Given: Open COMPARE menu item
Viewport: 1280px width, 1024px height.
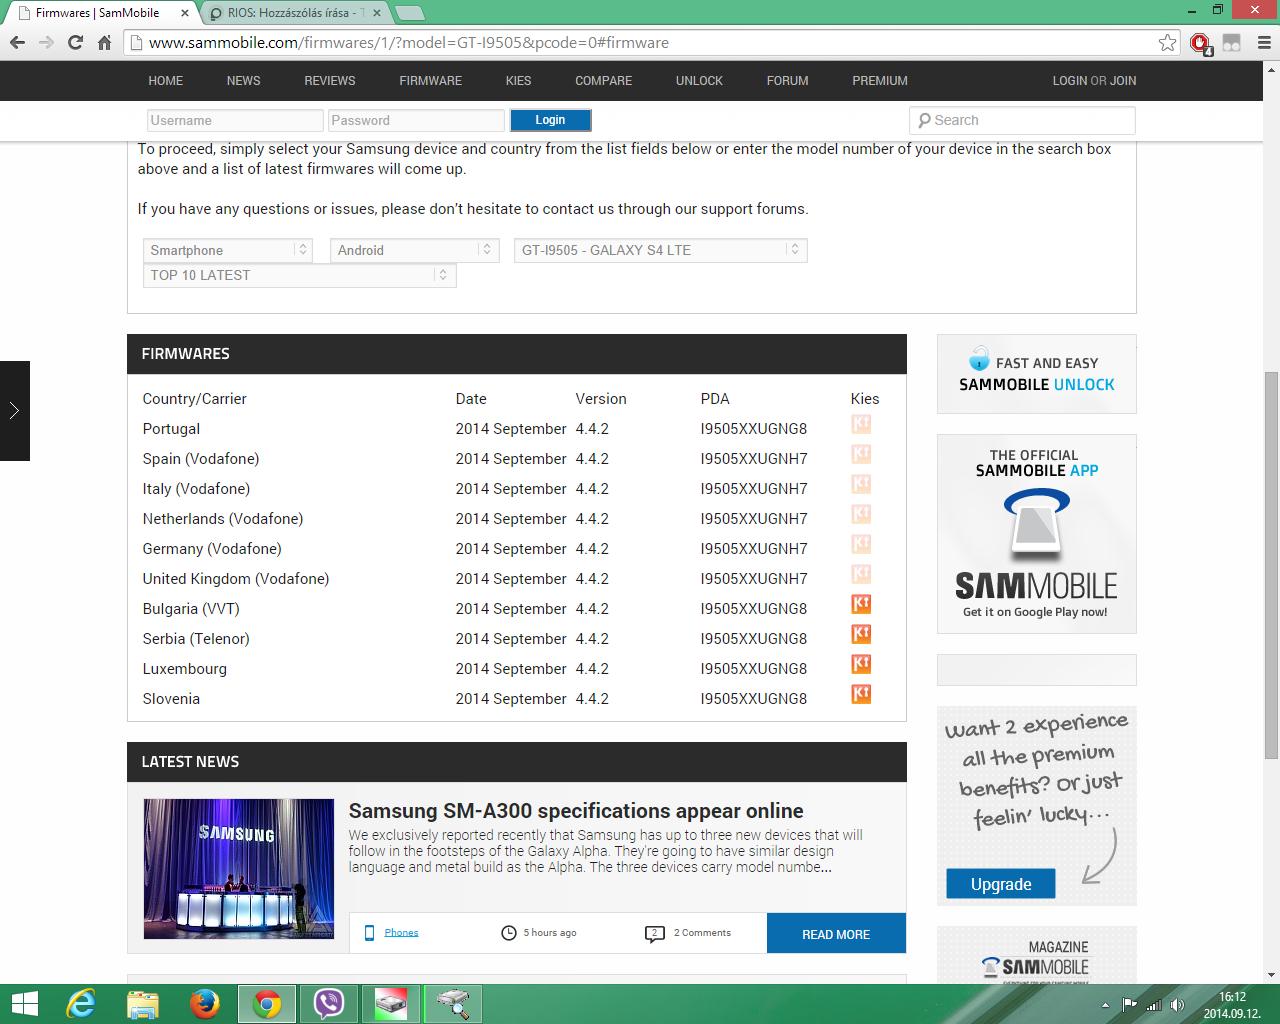Looking at the screenshot, I should 603,81.
